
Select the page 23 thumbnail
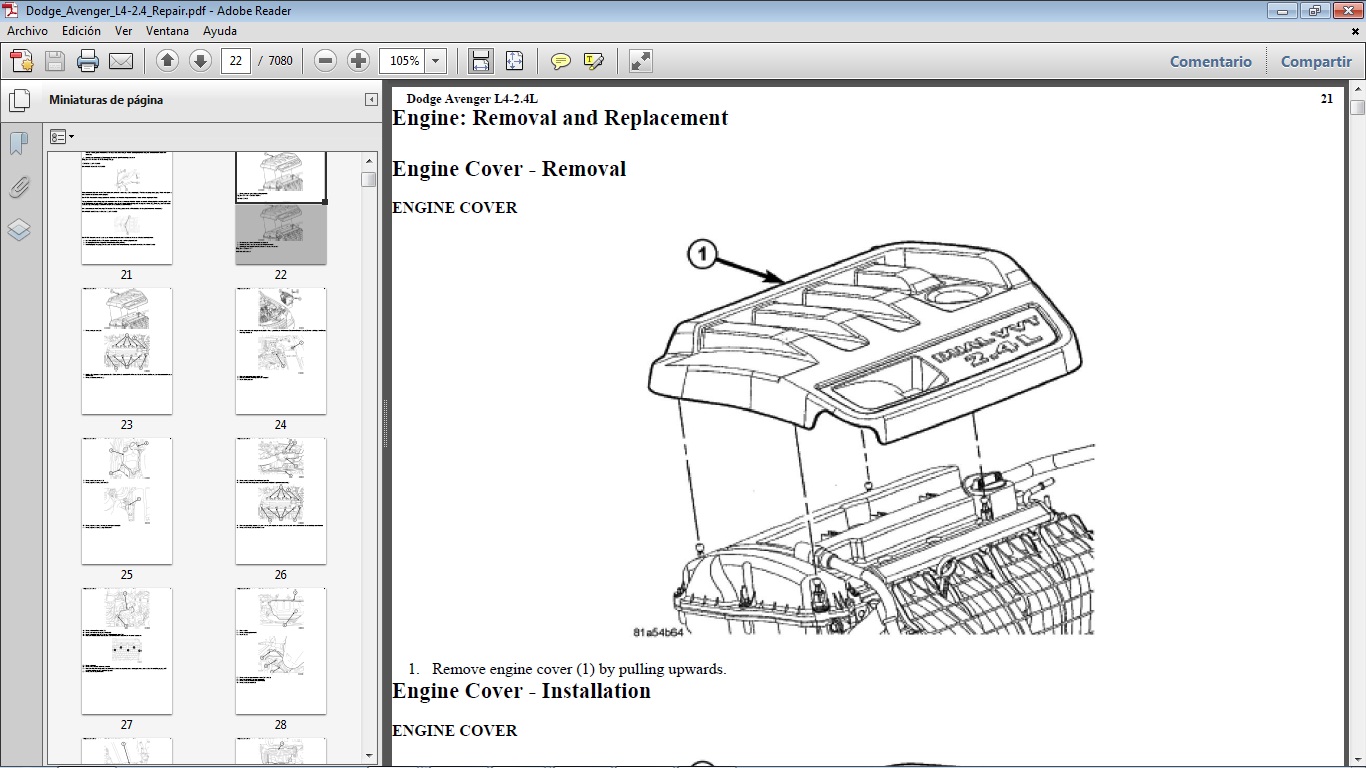127,351
